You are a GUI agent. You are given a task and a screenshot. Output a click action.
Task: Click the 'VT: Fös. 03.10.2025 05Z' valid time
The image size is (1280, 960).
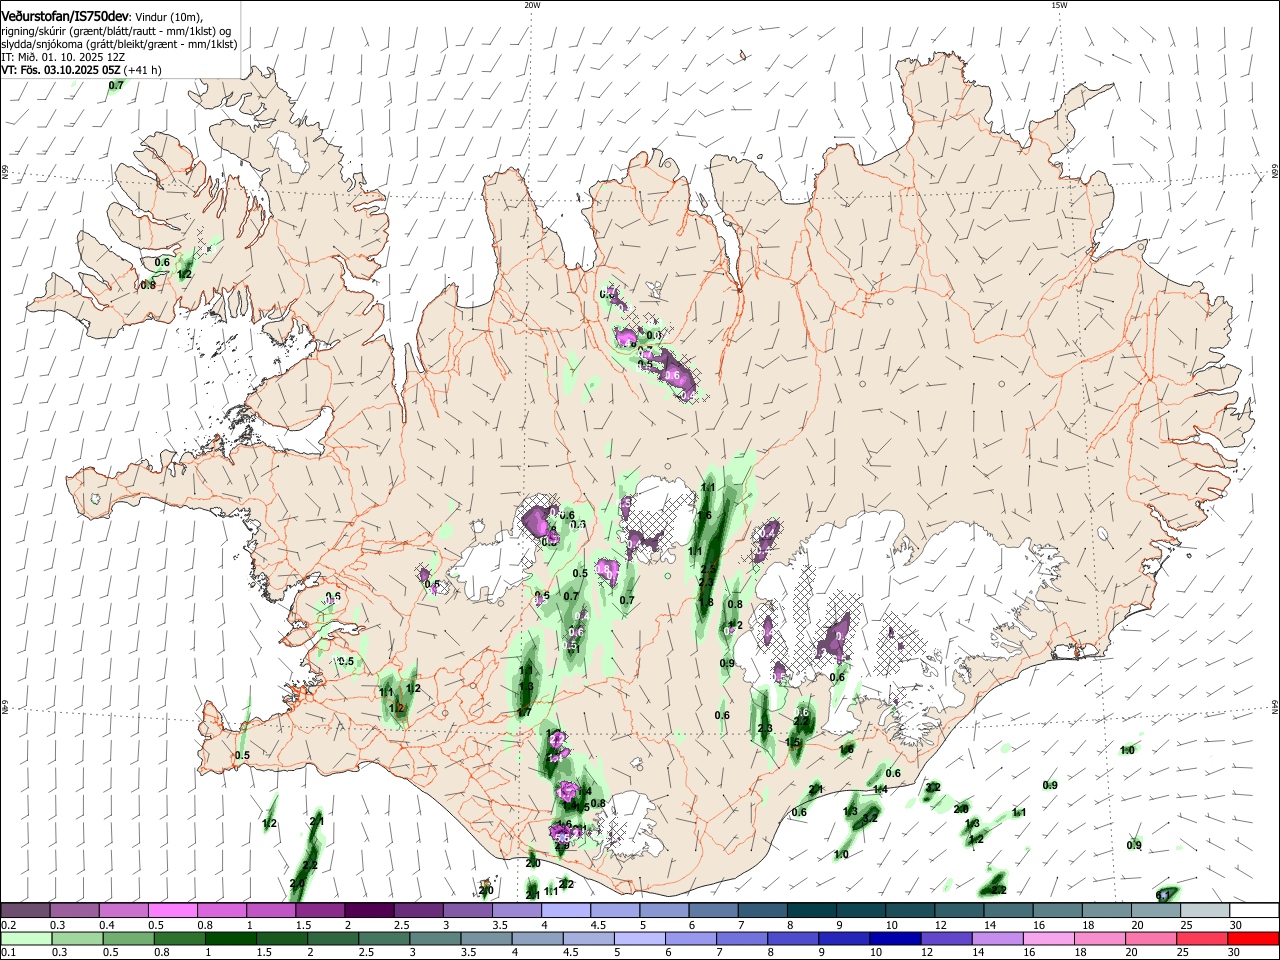point(61,70)
